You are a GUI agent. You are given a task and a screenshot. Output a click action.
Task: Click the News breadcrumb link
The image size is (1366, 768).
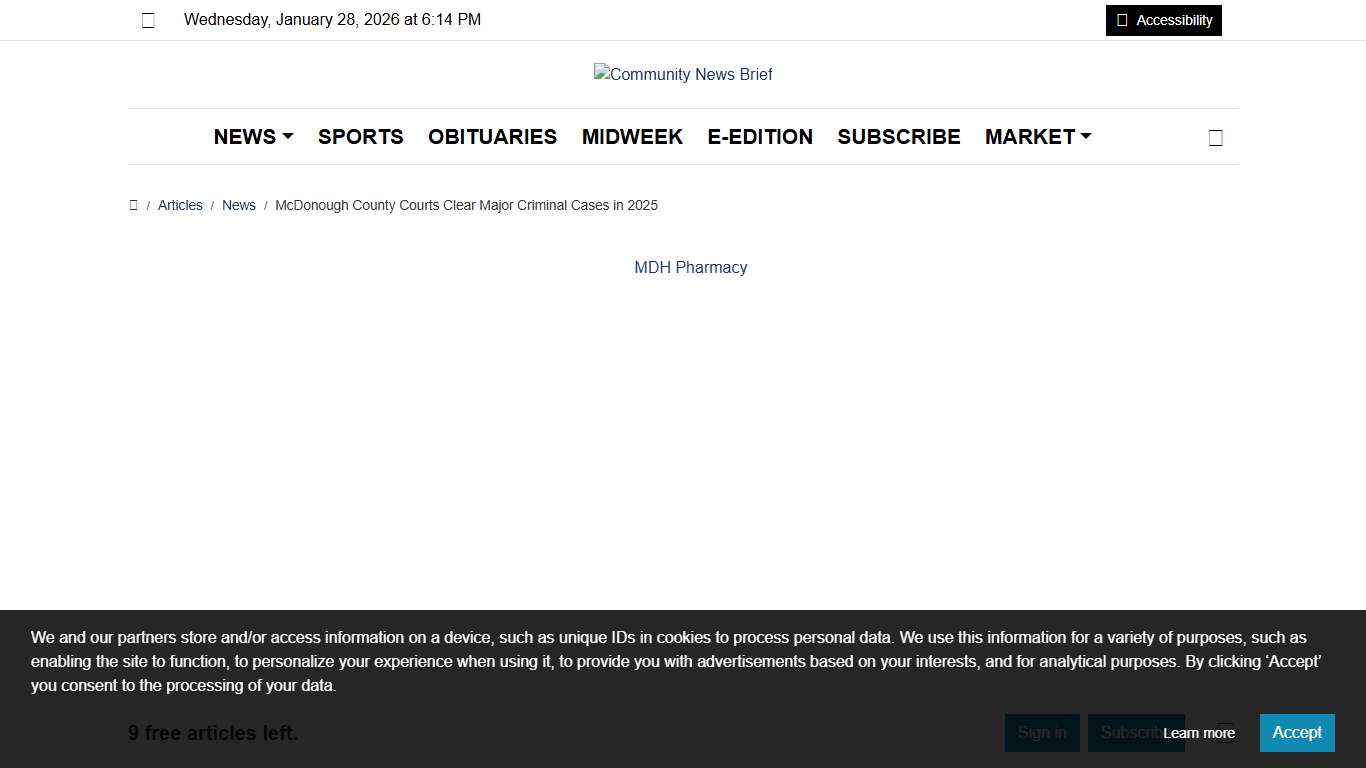238,205
